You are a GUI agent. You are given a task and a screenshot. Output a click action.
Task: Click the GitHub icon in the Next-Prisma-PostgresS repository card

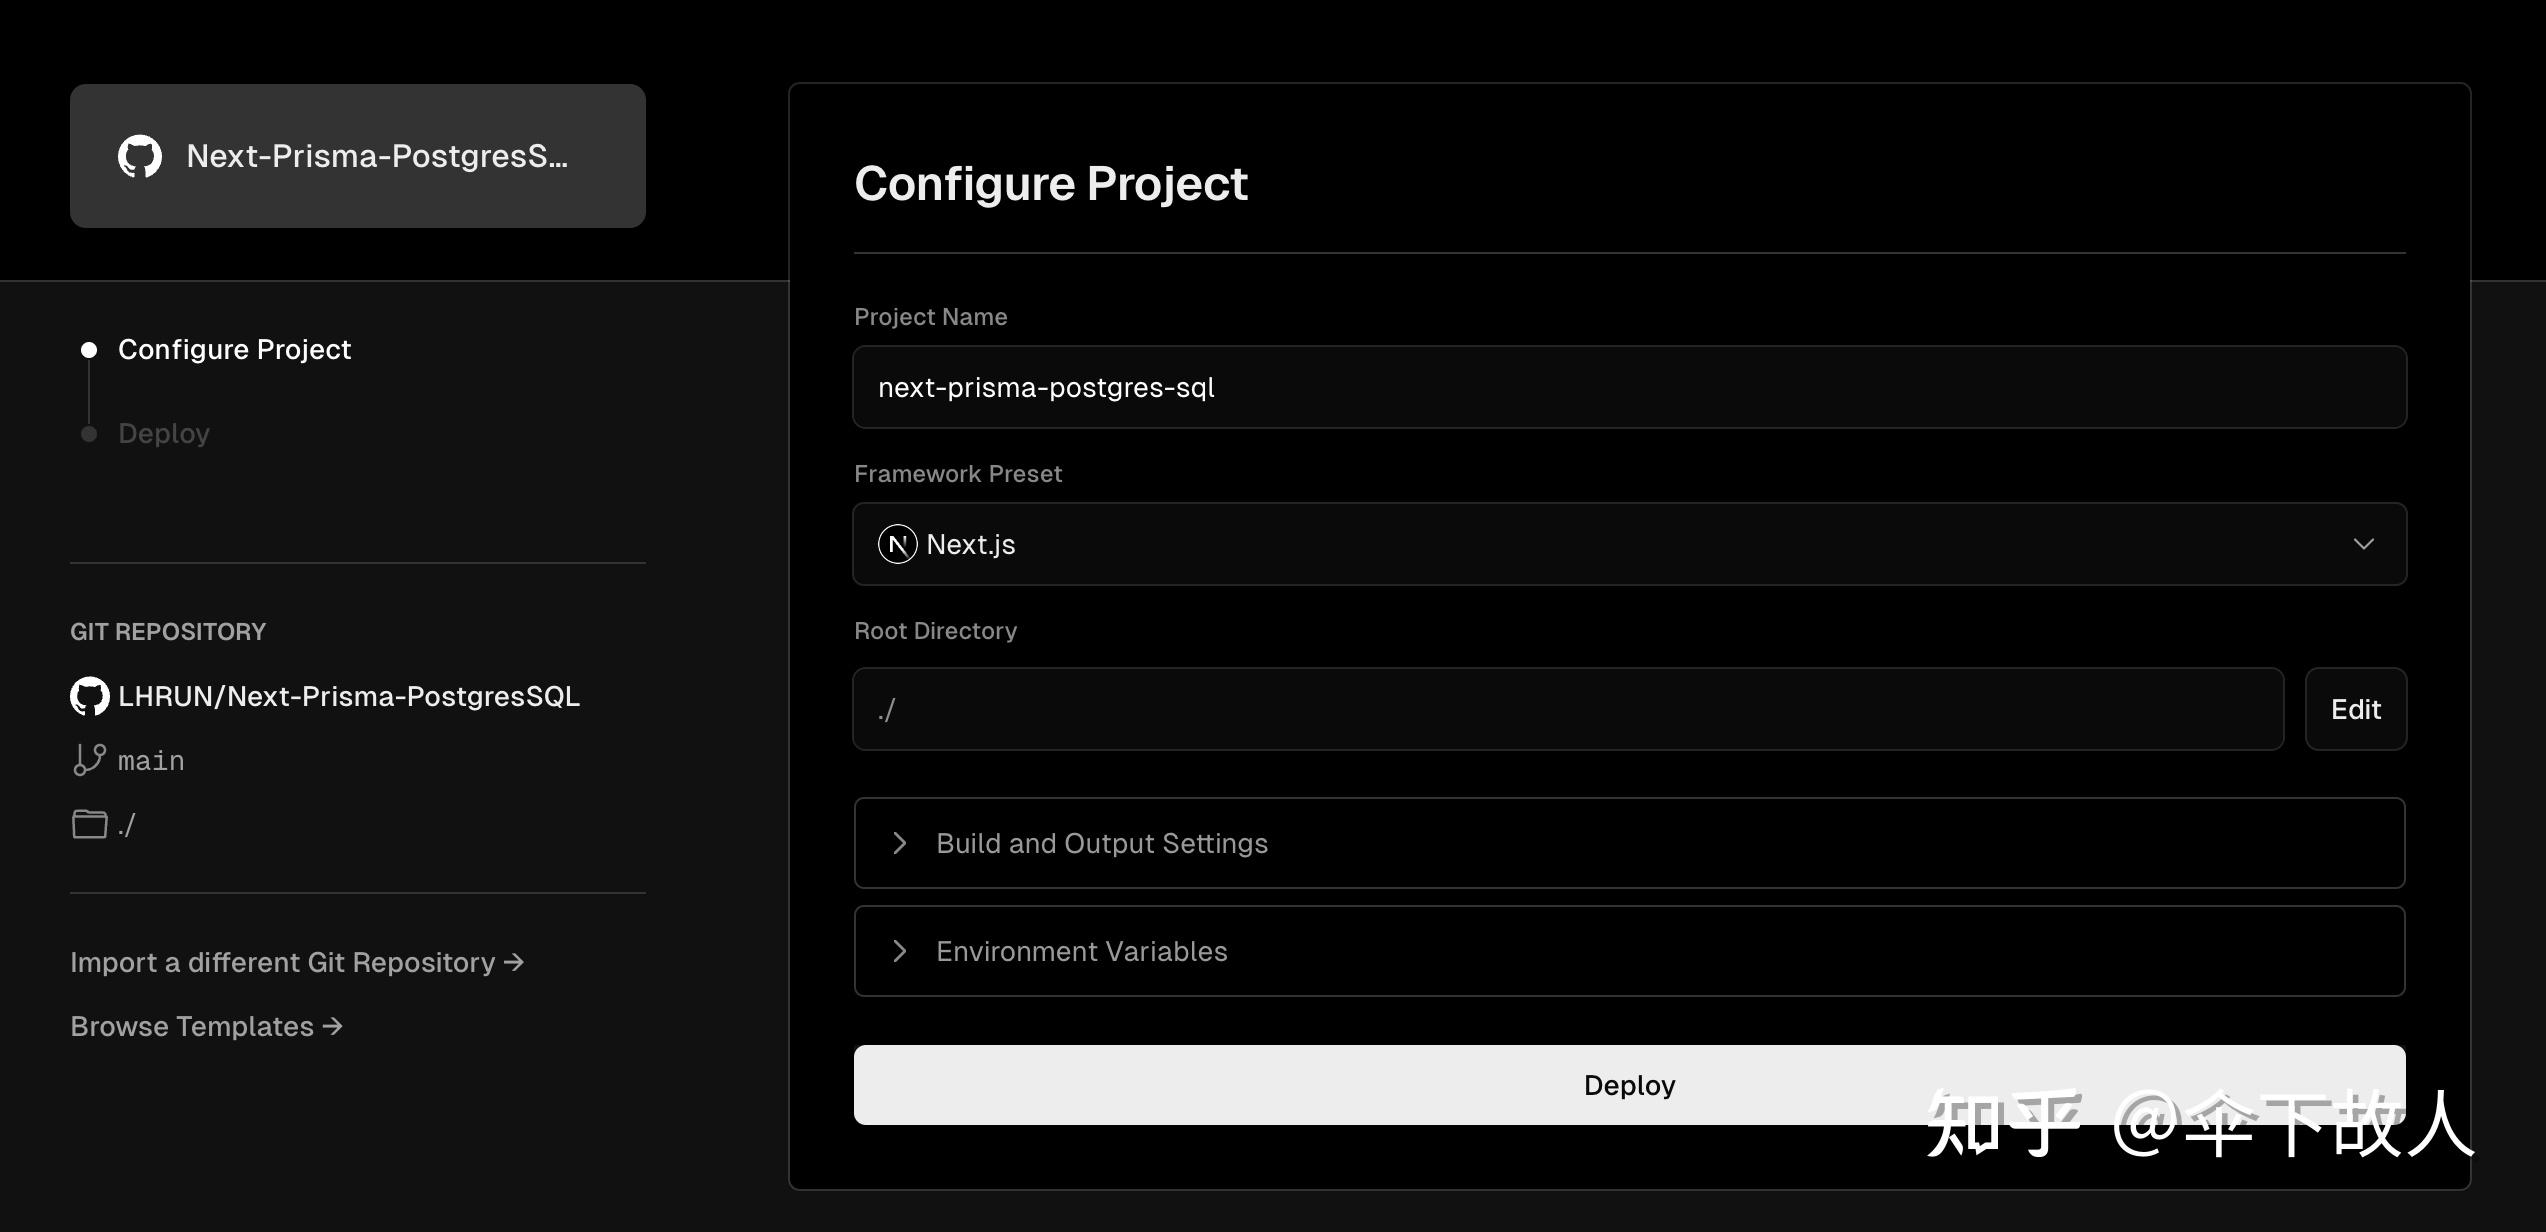click(x=140, y=156)
